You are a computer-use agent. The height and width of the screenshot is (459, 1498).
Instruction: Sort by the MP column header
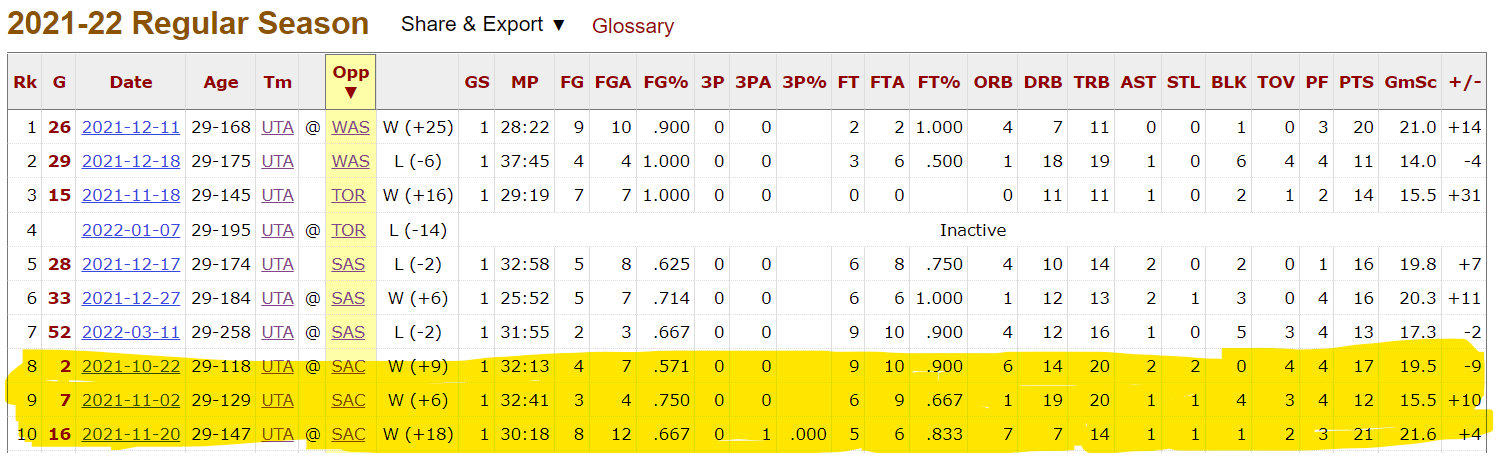click(x=524, y=82)
